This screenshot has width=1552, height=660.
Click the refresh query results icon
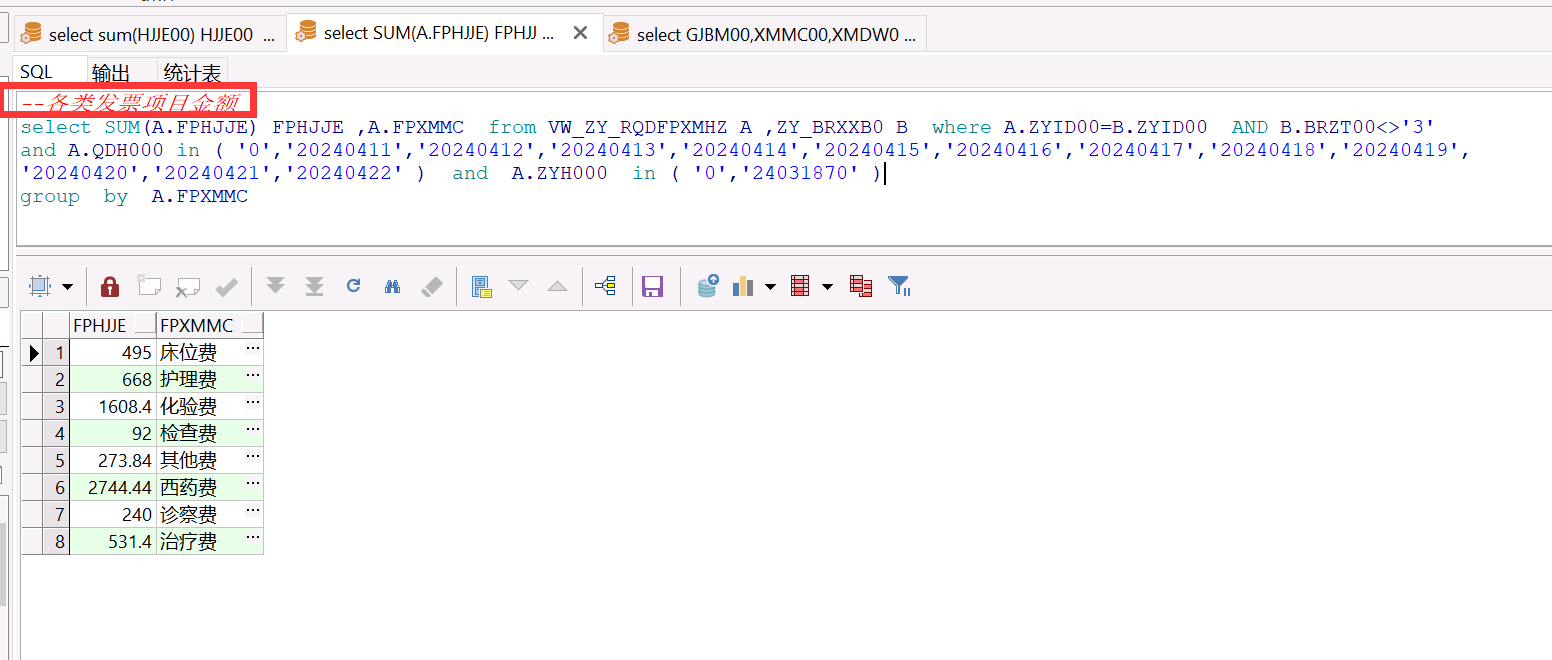(x=353, y=286)
